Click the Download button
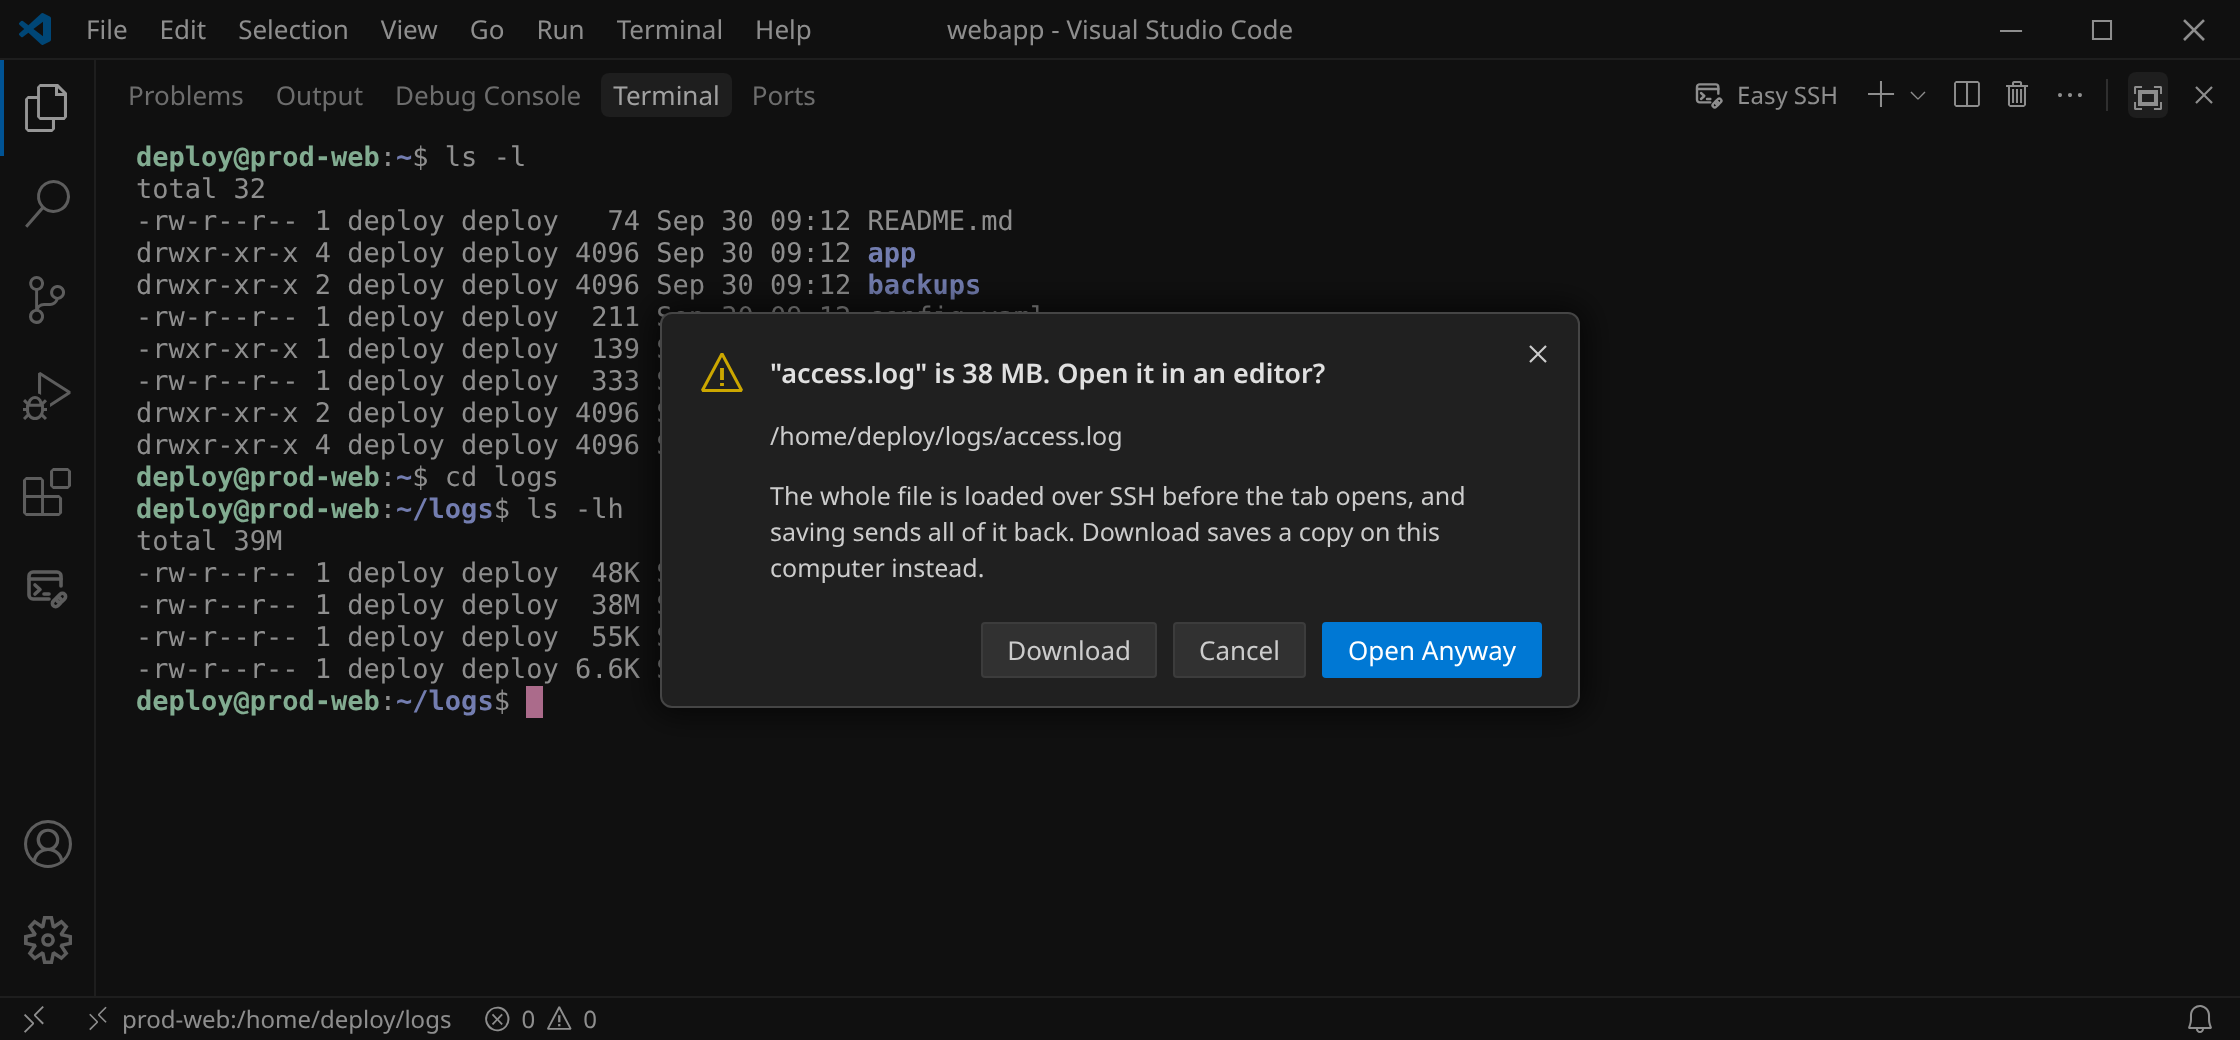Image resolution: width=2240 pixels, height=1040 pixels. click(1068, 650)
